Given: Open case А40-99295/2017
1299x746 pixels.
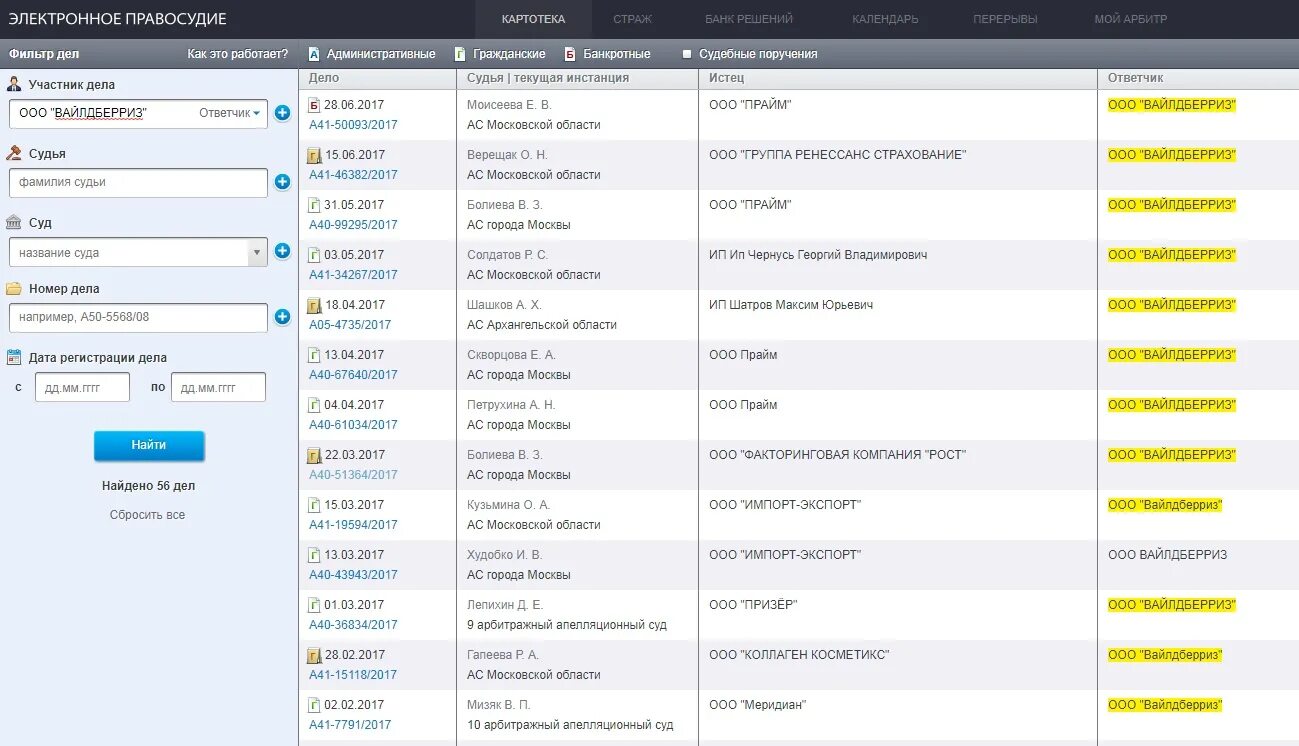Looking at the screenshot, I should [x=353, y=225].
